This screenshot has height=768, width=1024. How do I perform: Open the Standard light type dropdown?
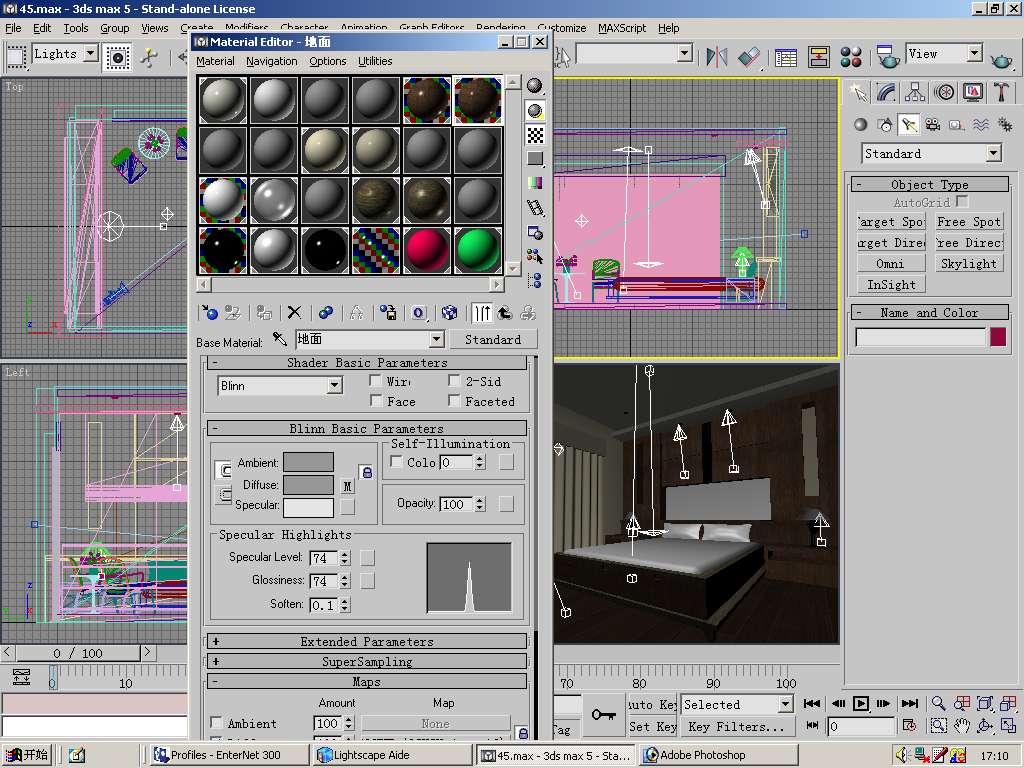(x=992, y=154)
